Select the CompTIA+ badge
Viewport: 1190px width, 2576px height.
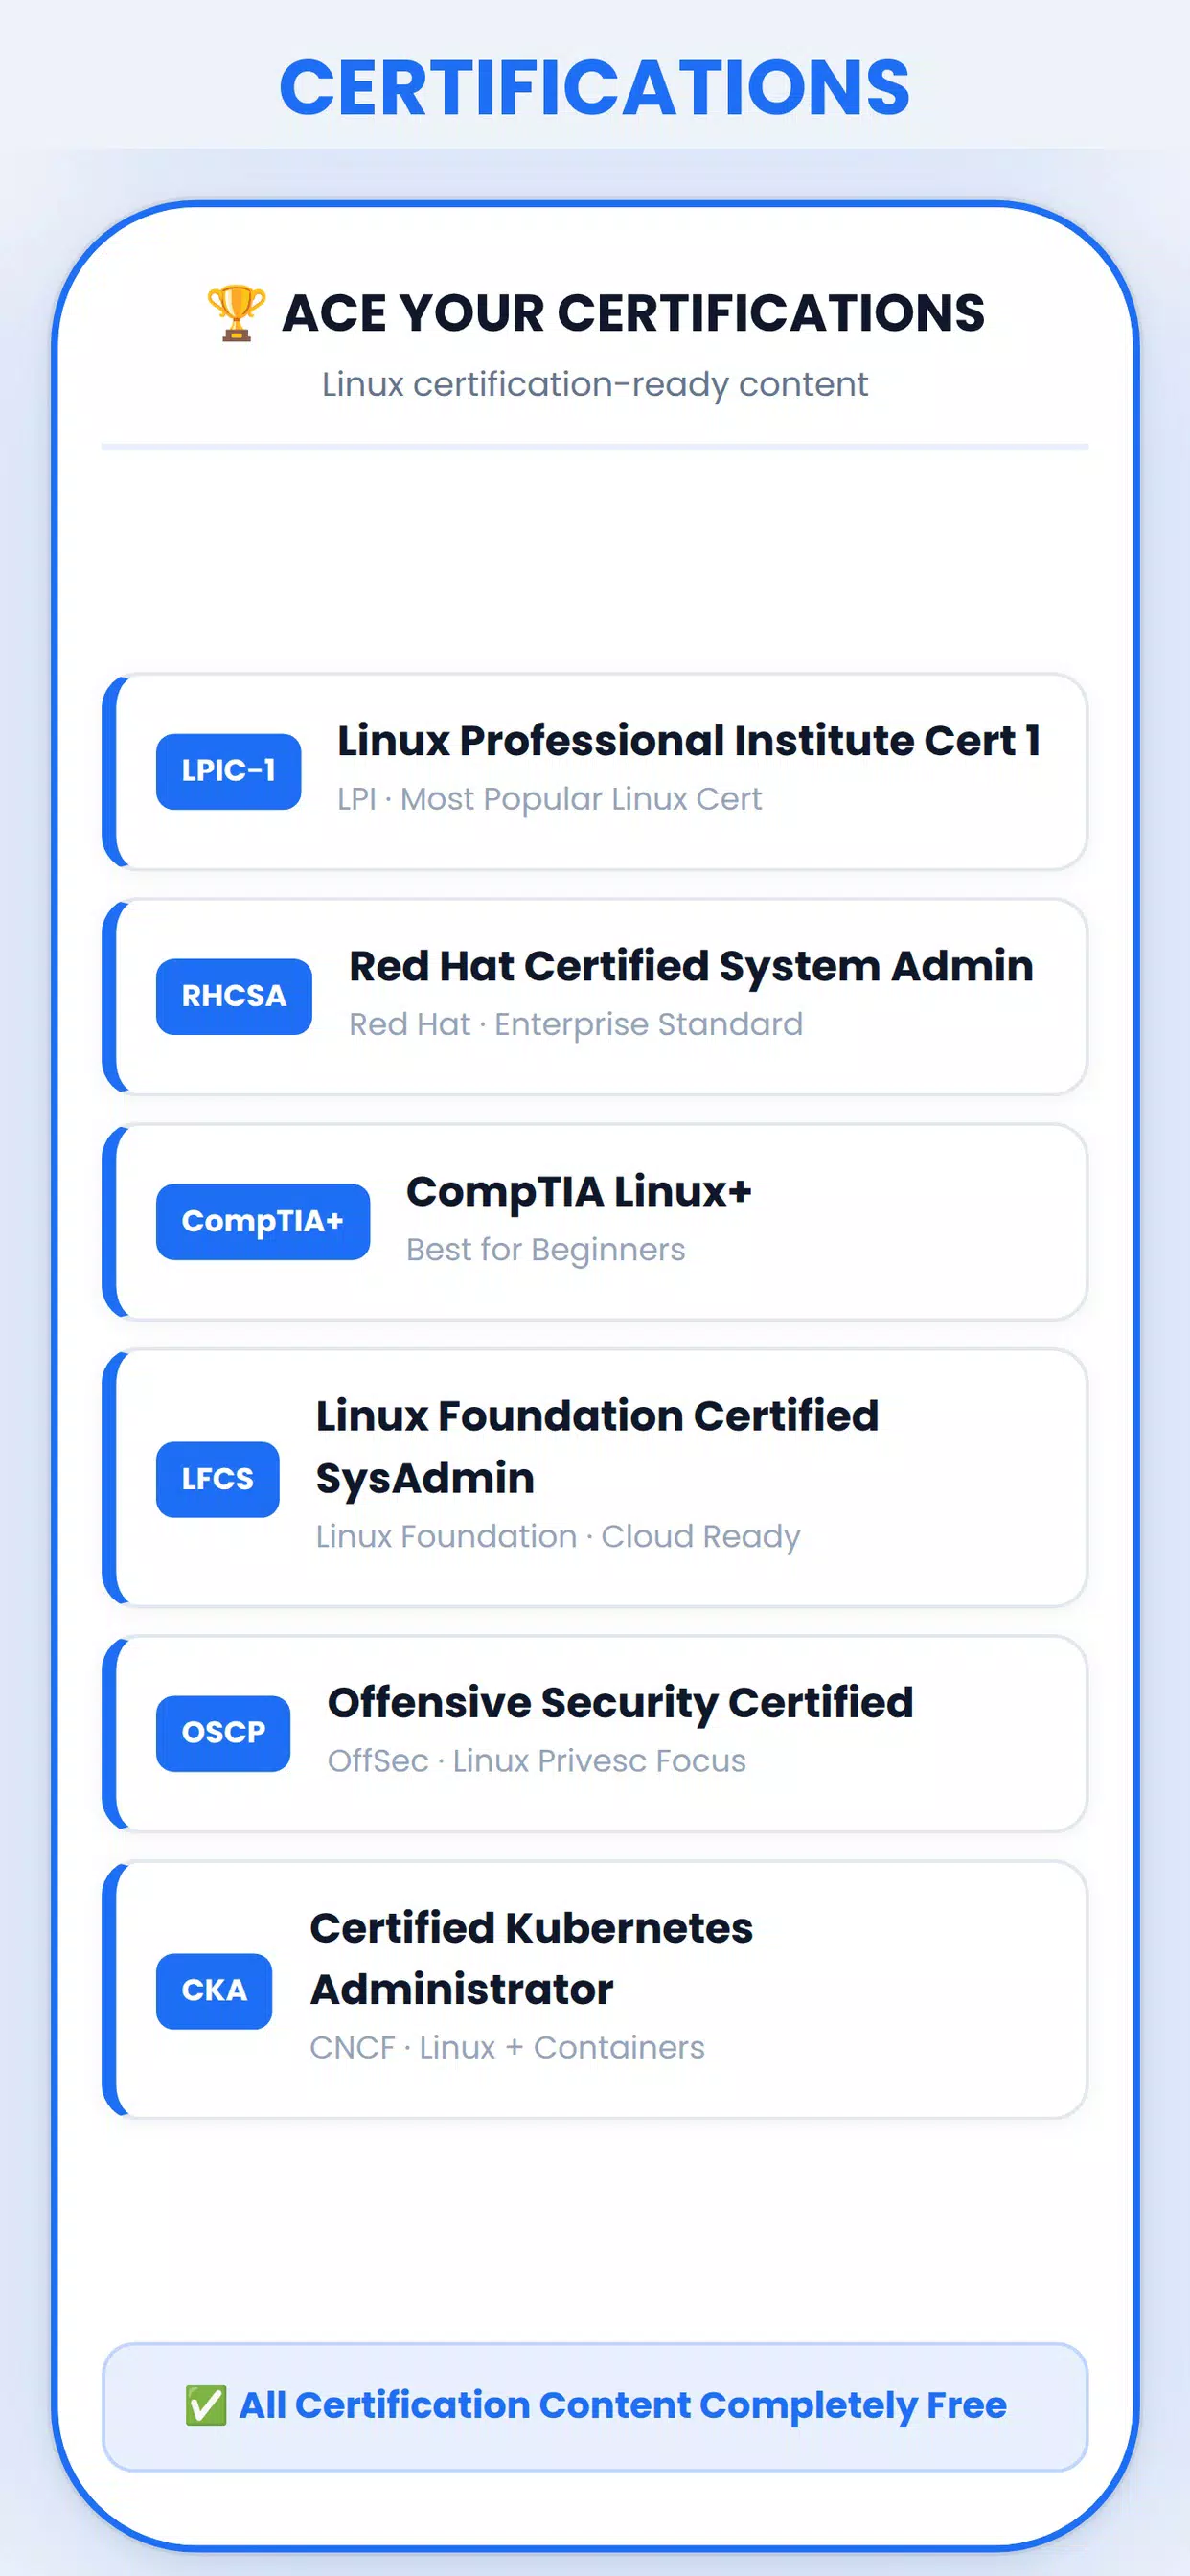(263, 1221)
